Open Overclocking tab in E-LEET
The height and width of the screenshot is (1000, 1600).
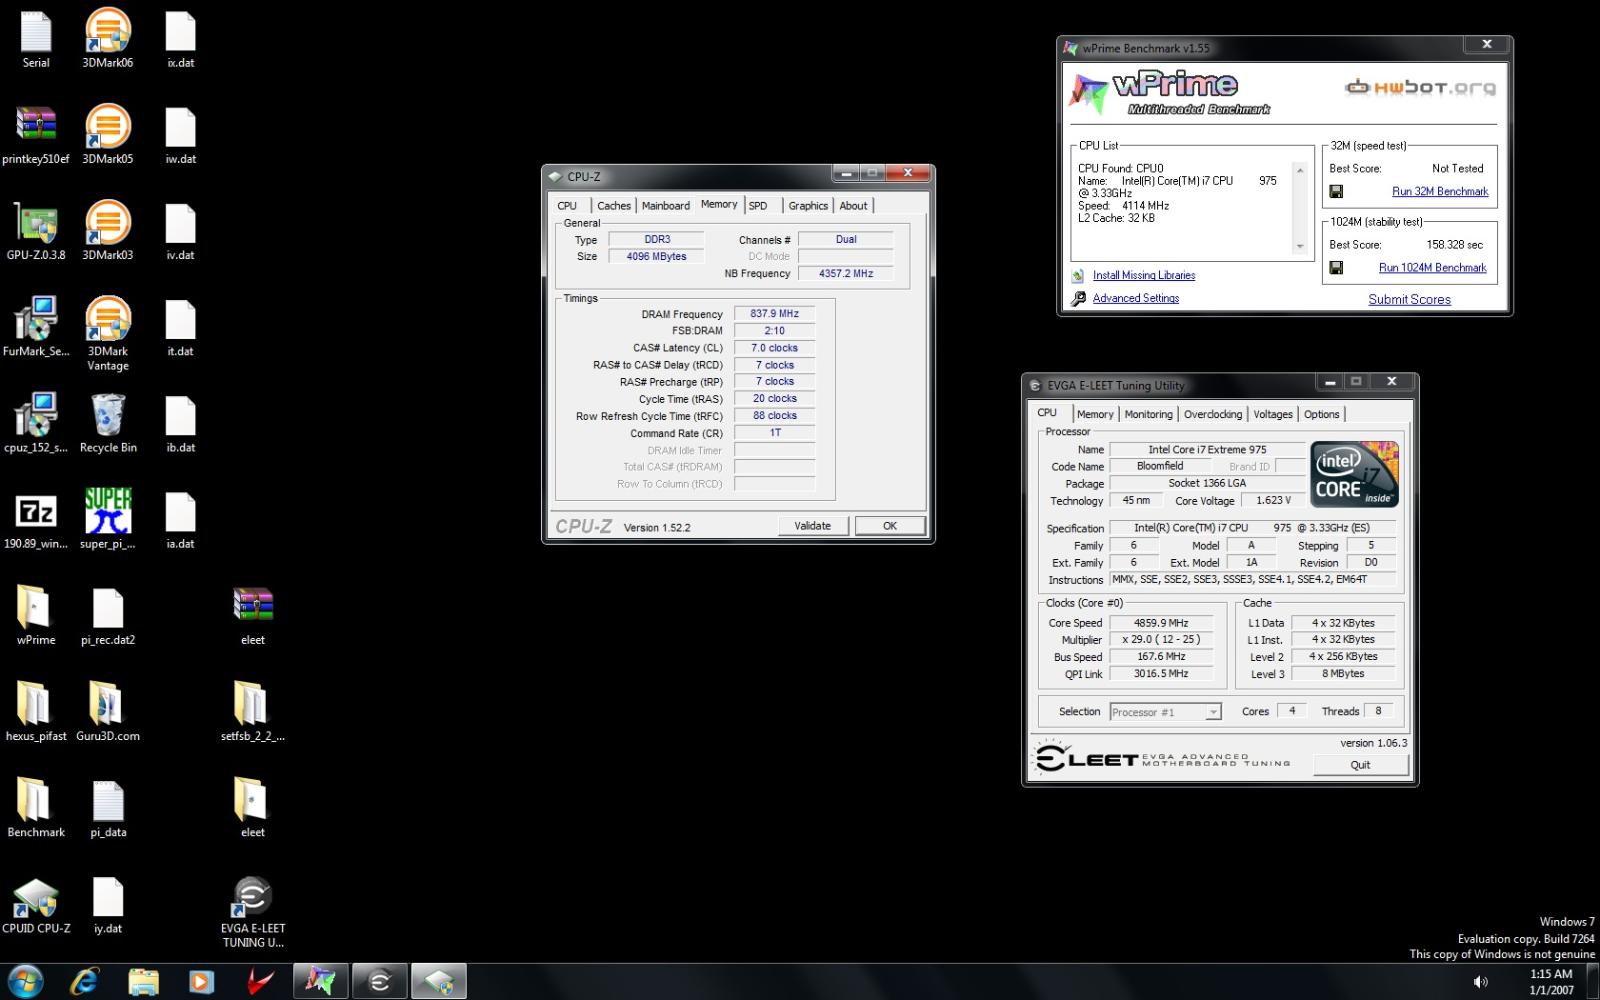(x=1213, y=414)
